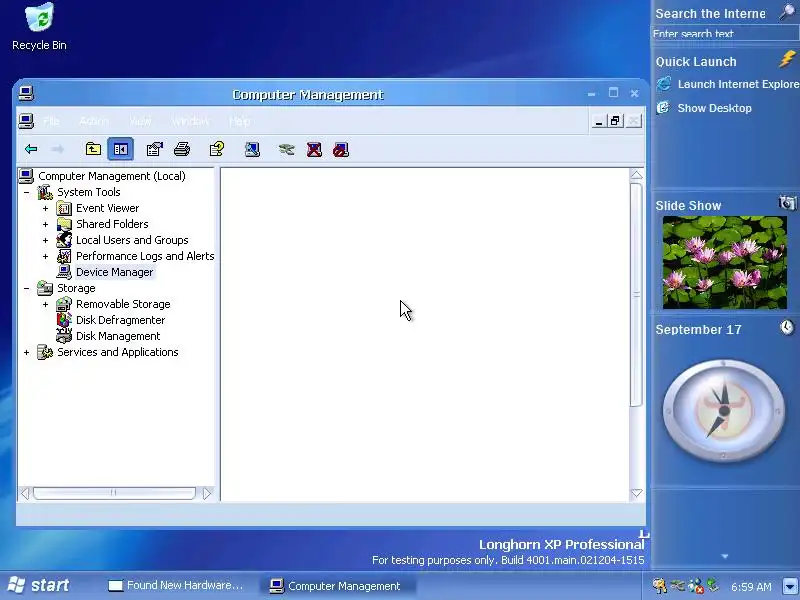This screenshot has height=600, width=800.
Task: Collapse the Storage node
Action: 27,288
